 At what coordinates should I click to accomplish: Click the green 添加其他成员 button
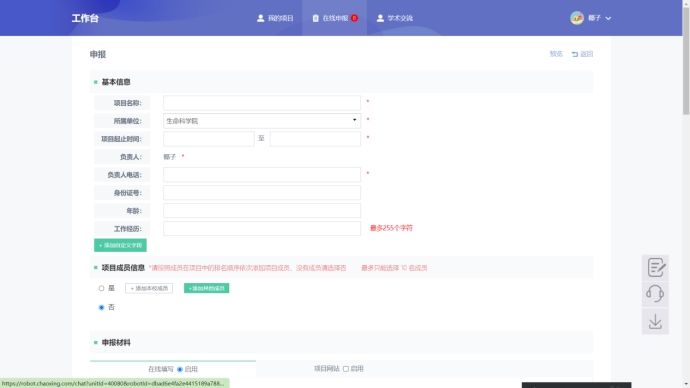click(x=206, y=289)
